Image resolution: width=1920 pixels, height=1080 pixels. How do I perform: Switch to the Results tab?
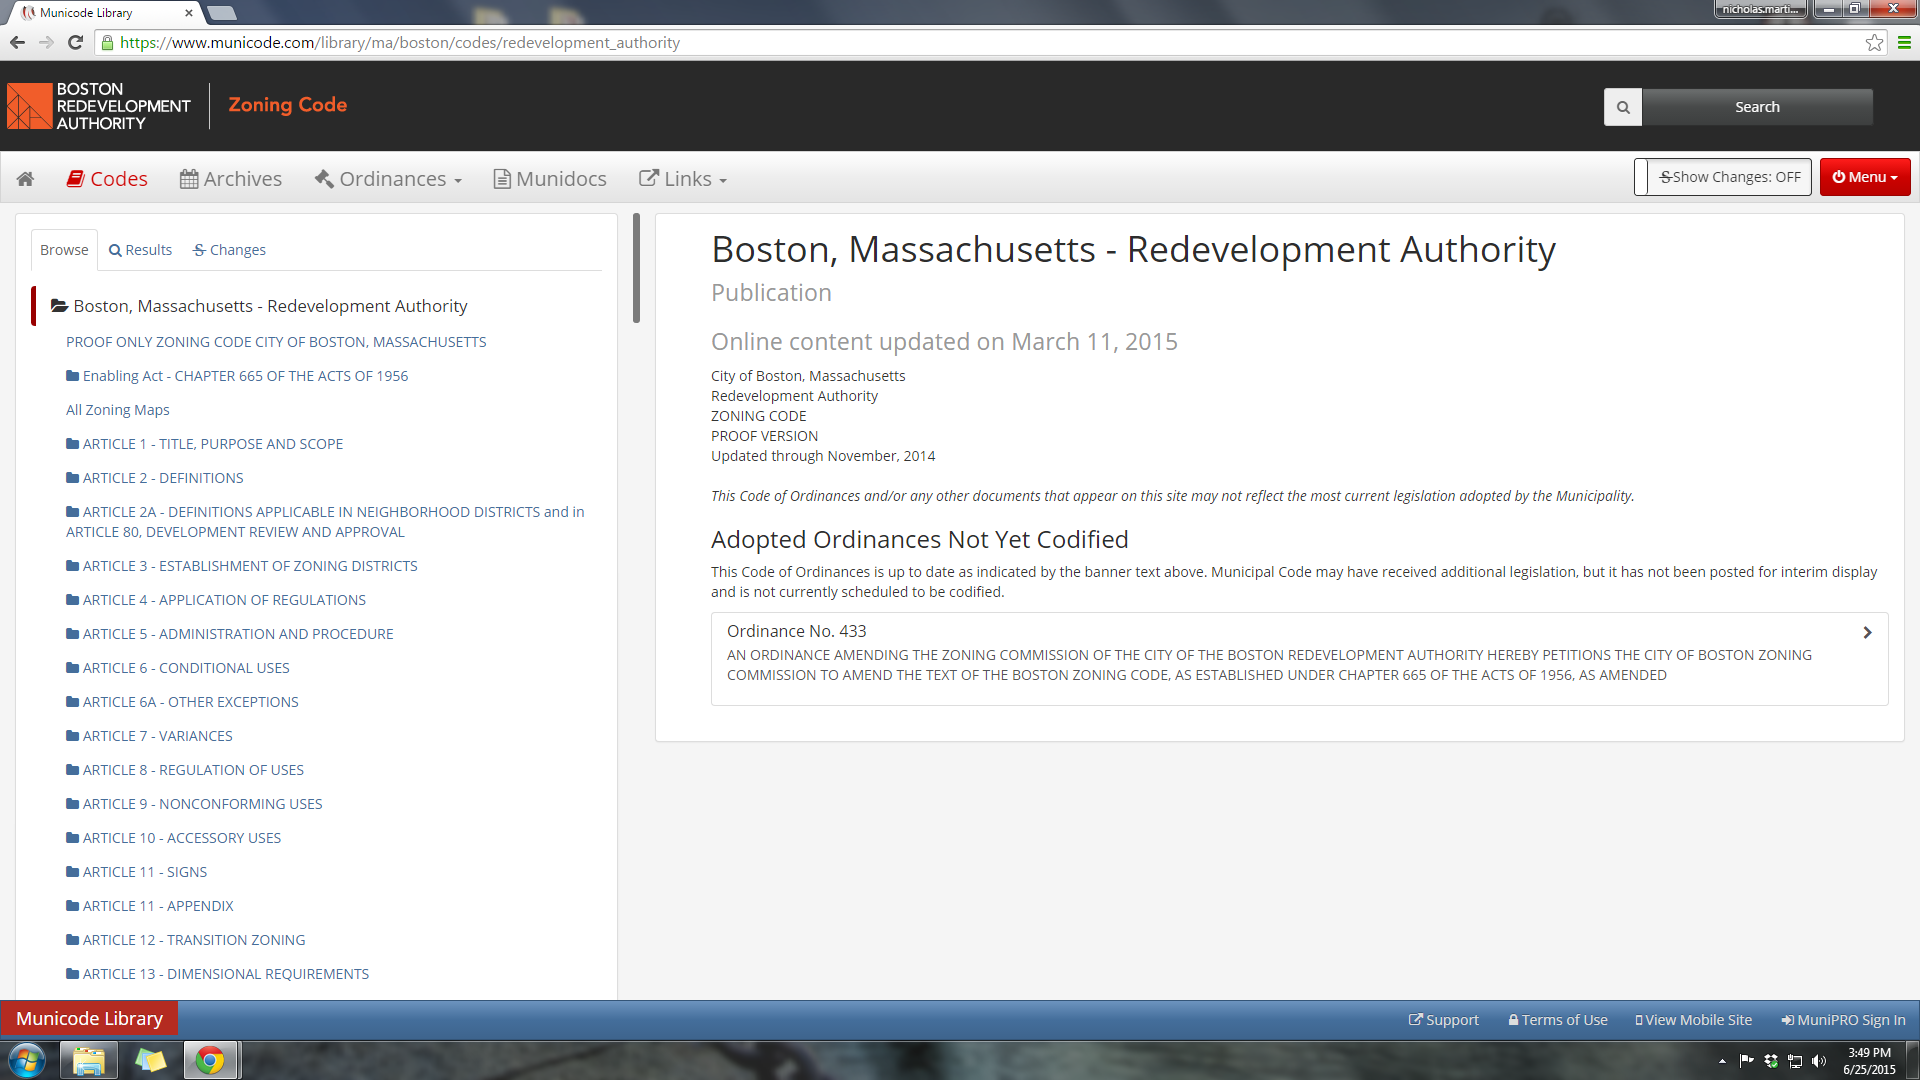click(140, 250)
